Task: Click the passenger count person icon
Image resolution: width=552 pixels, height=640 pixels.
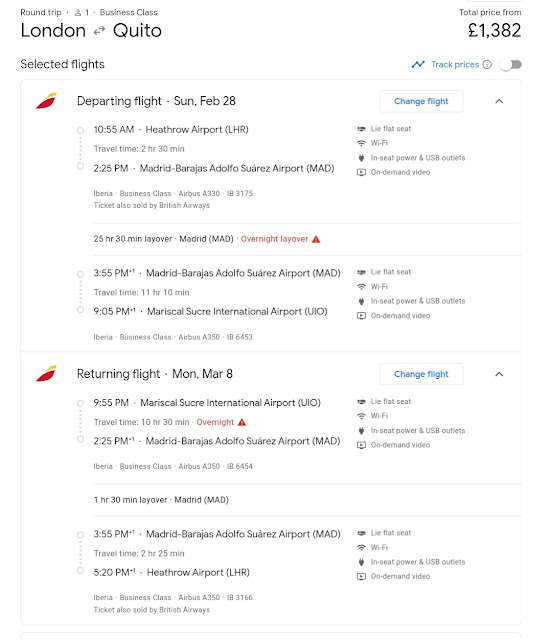Action: (x=78, y=13)
